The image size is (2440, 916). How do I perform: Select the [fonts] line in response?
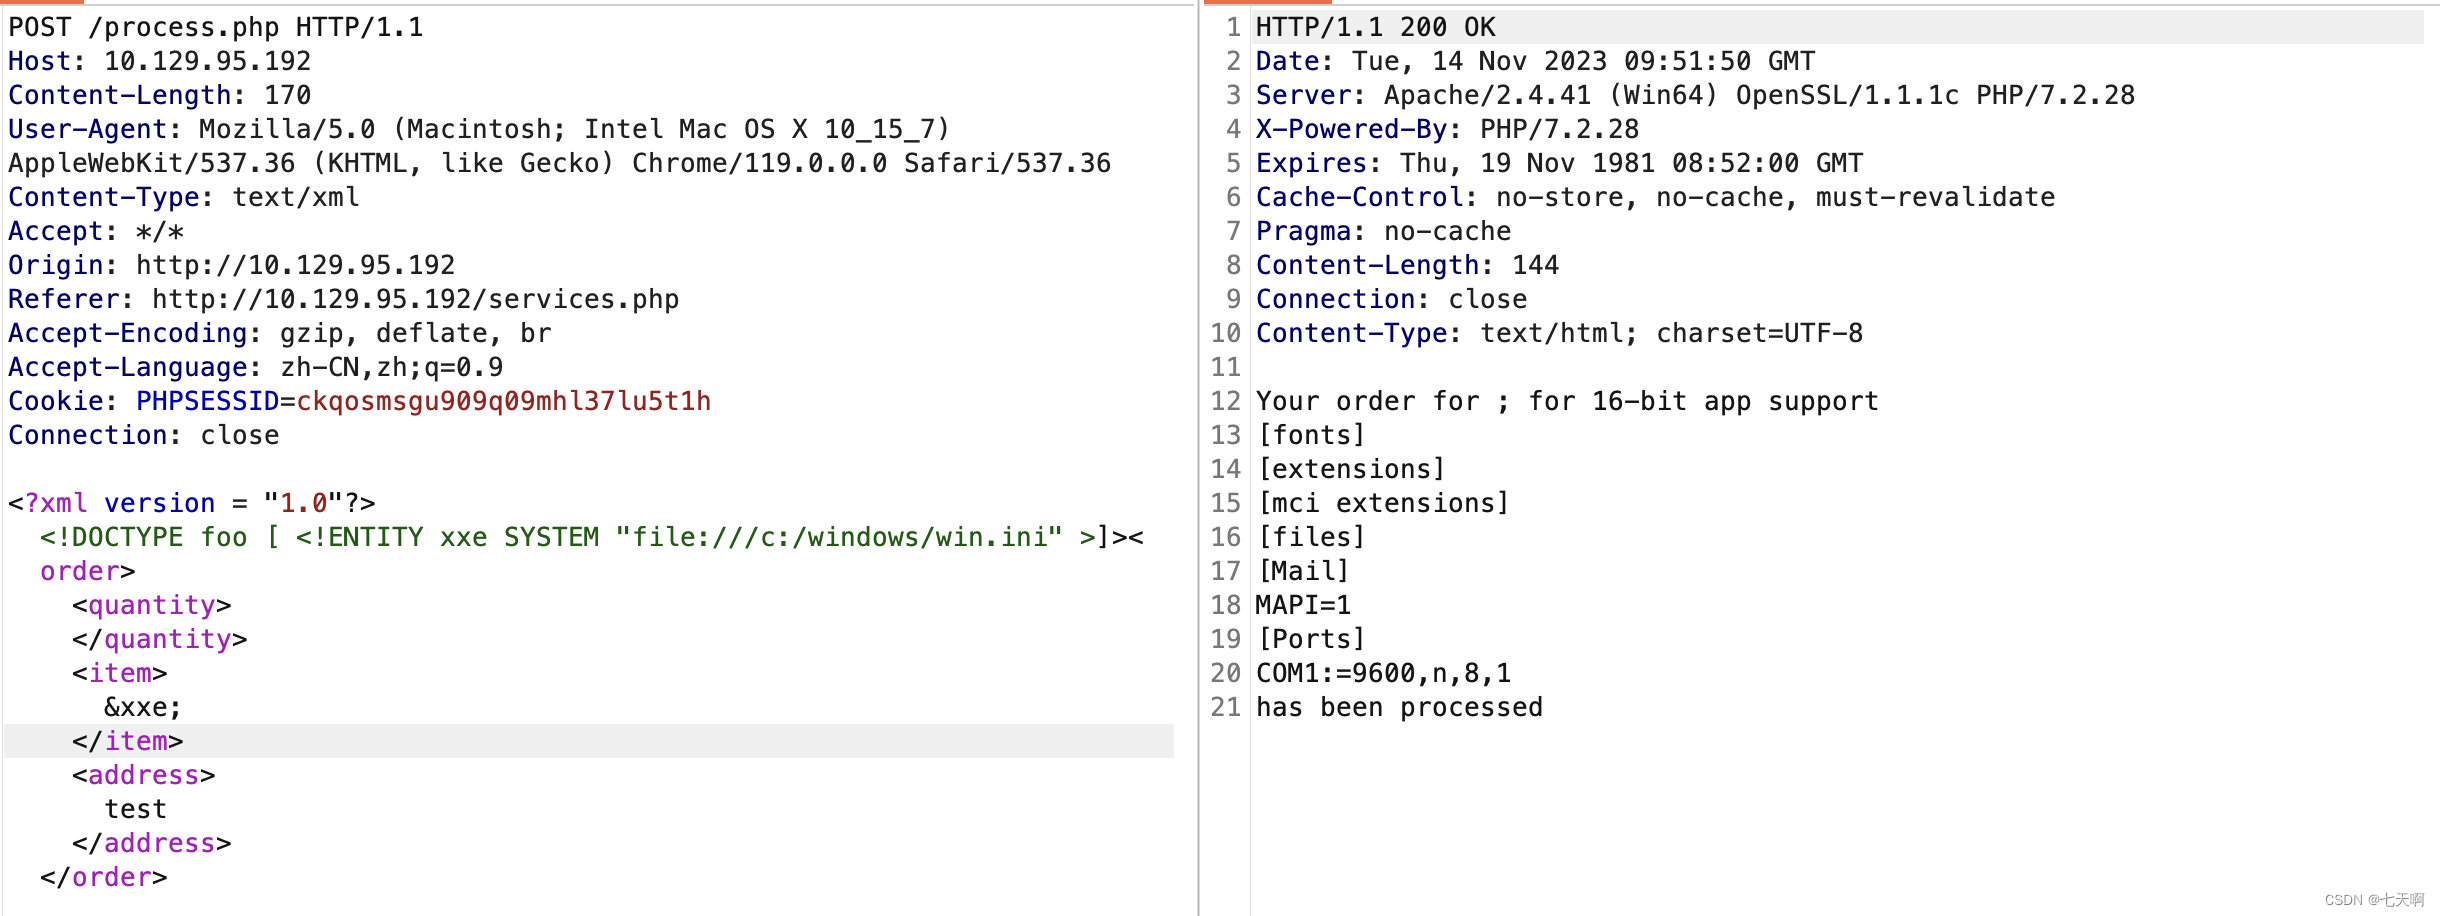tap(1312, 435)
